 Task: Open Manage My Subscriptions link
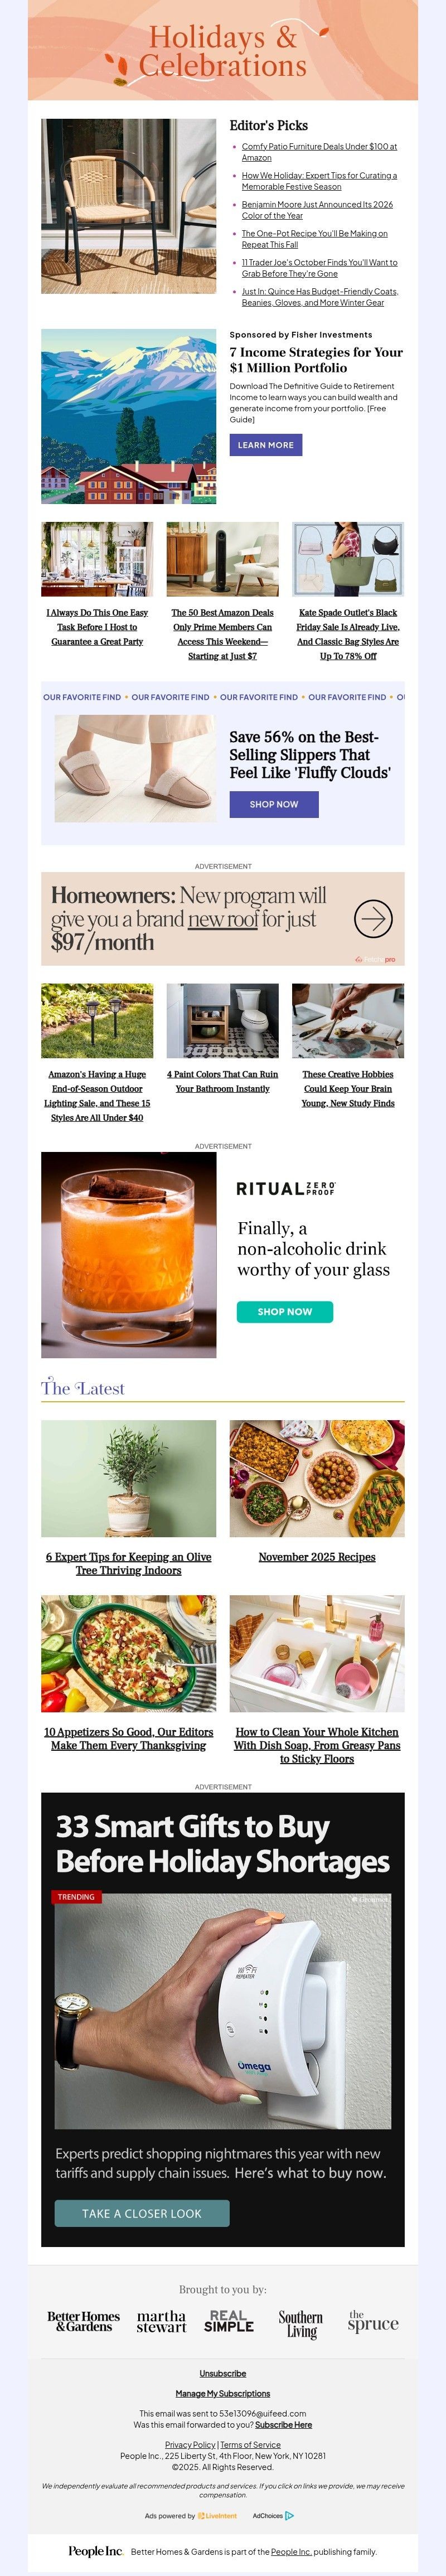point(223,2393)
